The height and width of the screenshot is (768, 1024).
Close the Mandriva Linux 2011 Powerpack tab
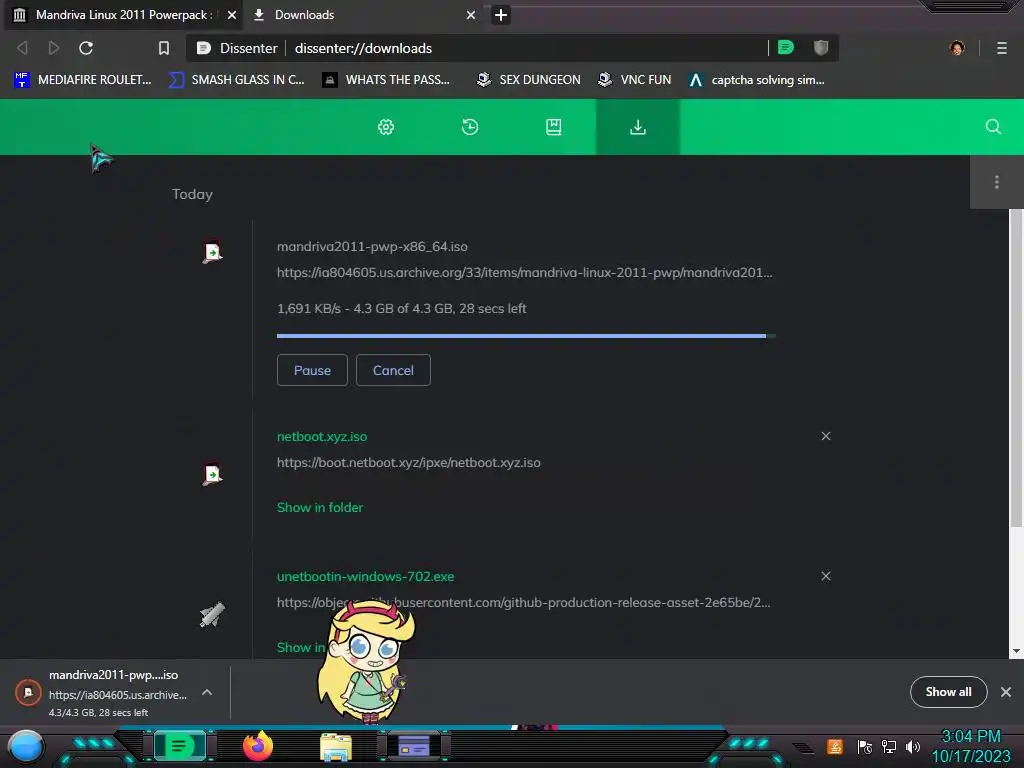(231, 14)
